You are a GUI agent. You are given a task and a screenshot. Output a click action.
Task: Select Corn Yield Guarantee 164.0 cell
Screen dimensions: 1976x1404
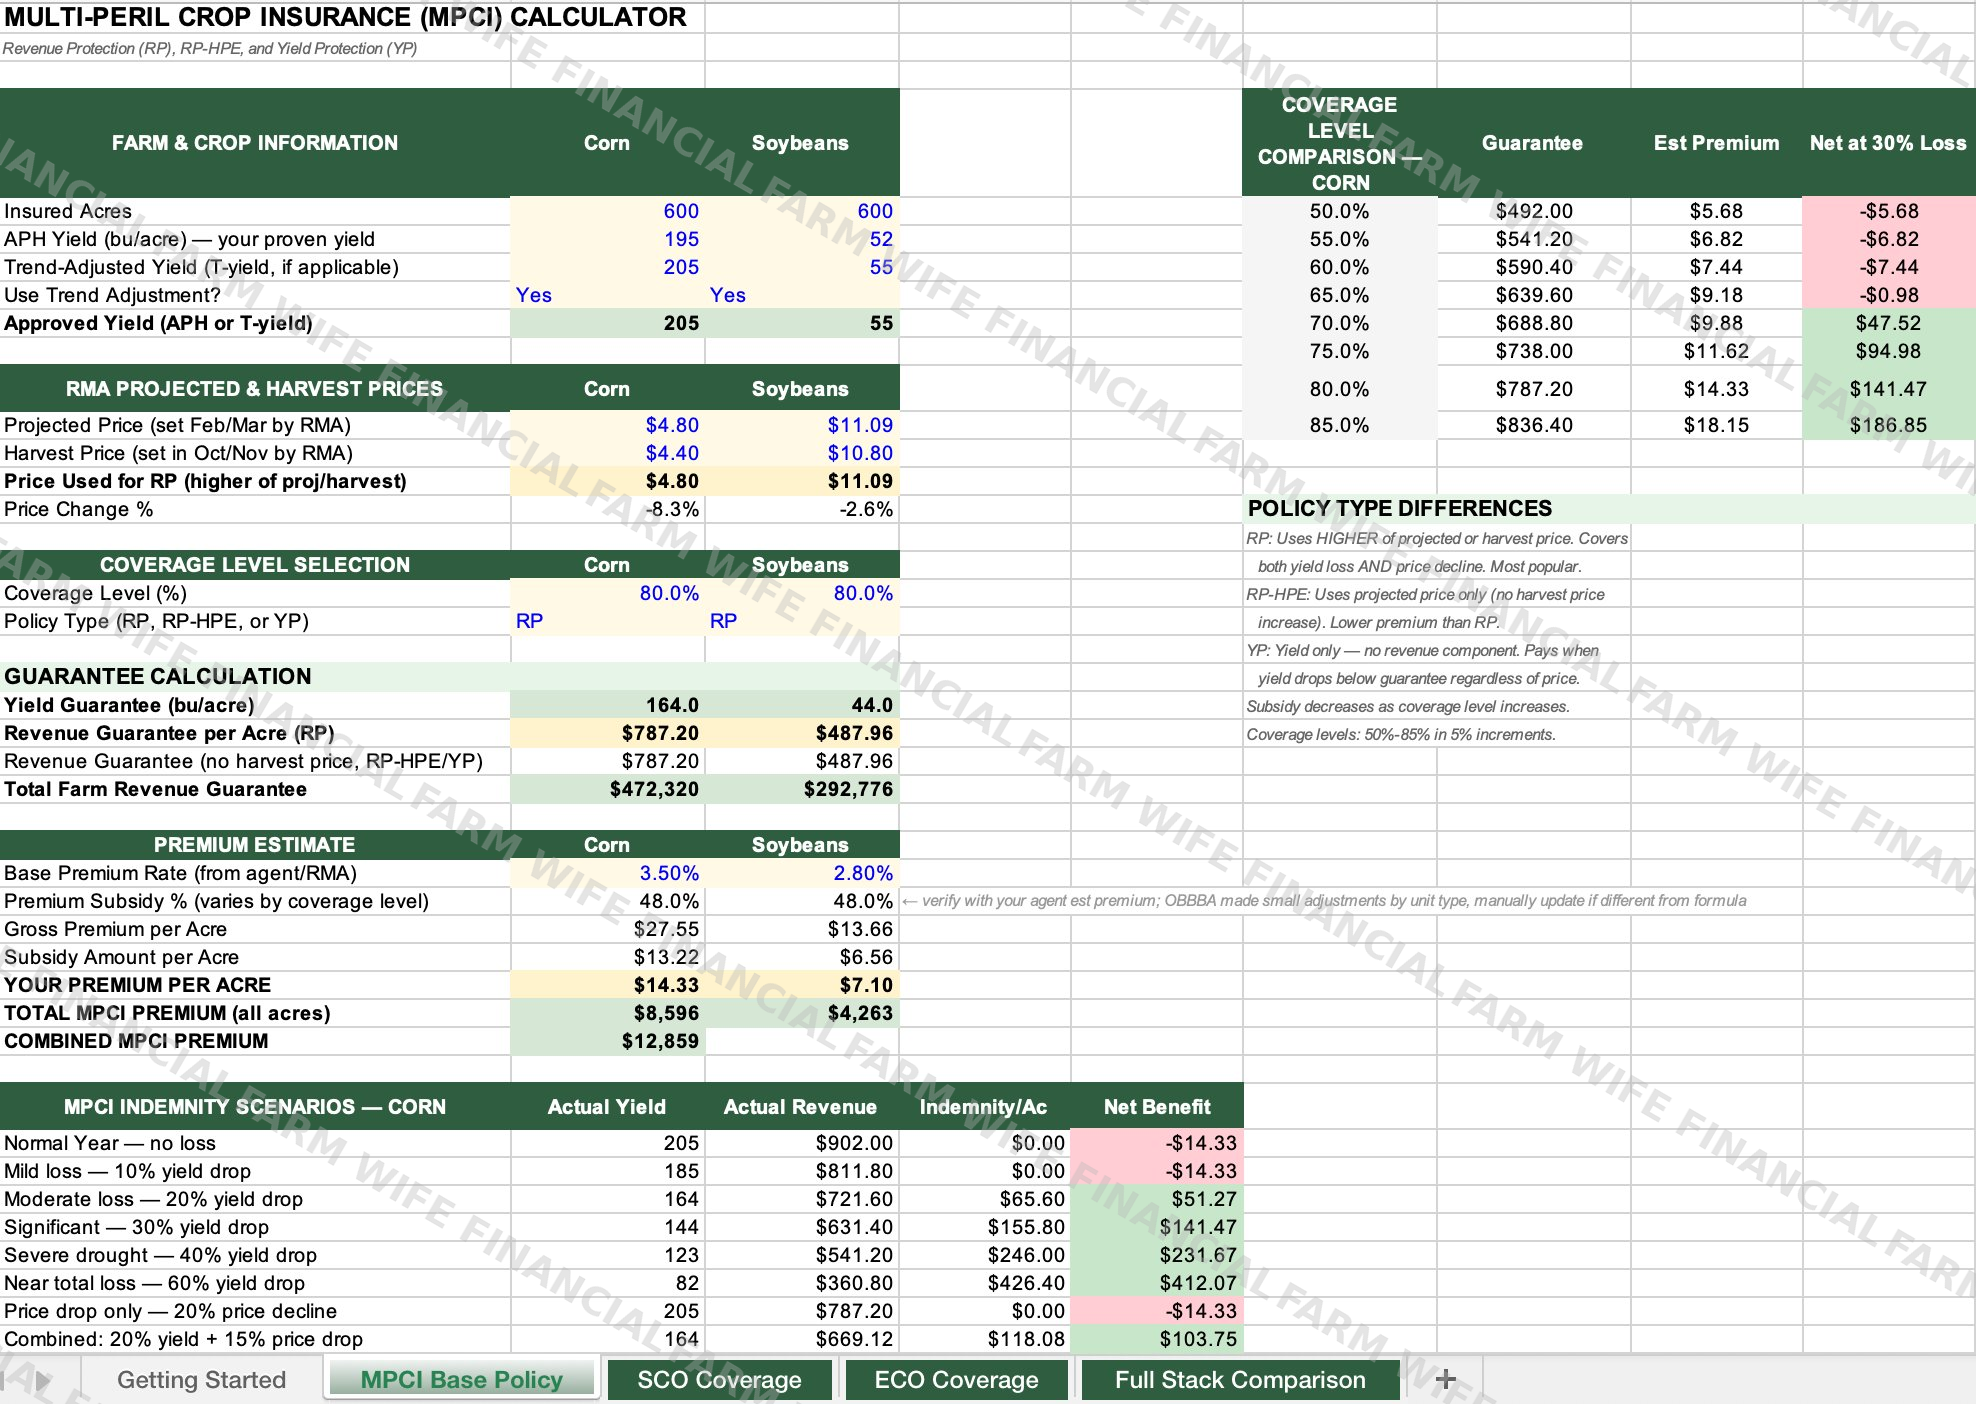coord(608,705)
